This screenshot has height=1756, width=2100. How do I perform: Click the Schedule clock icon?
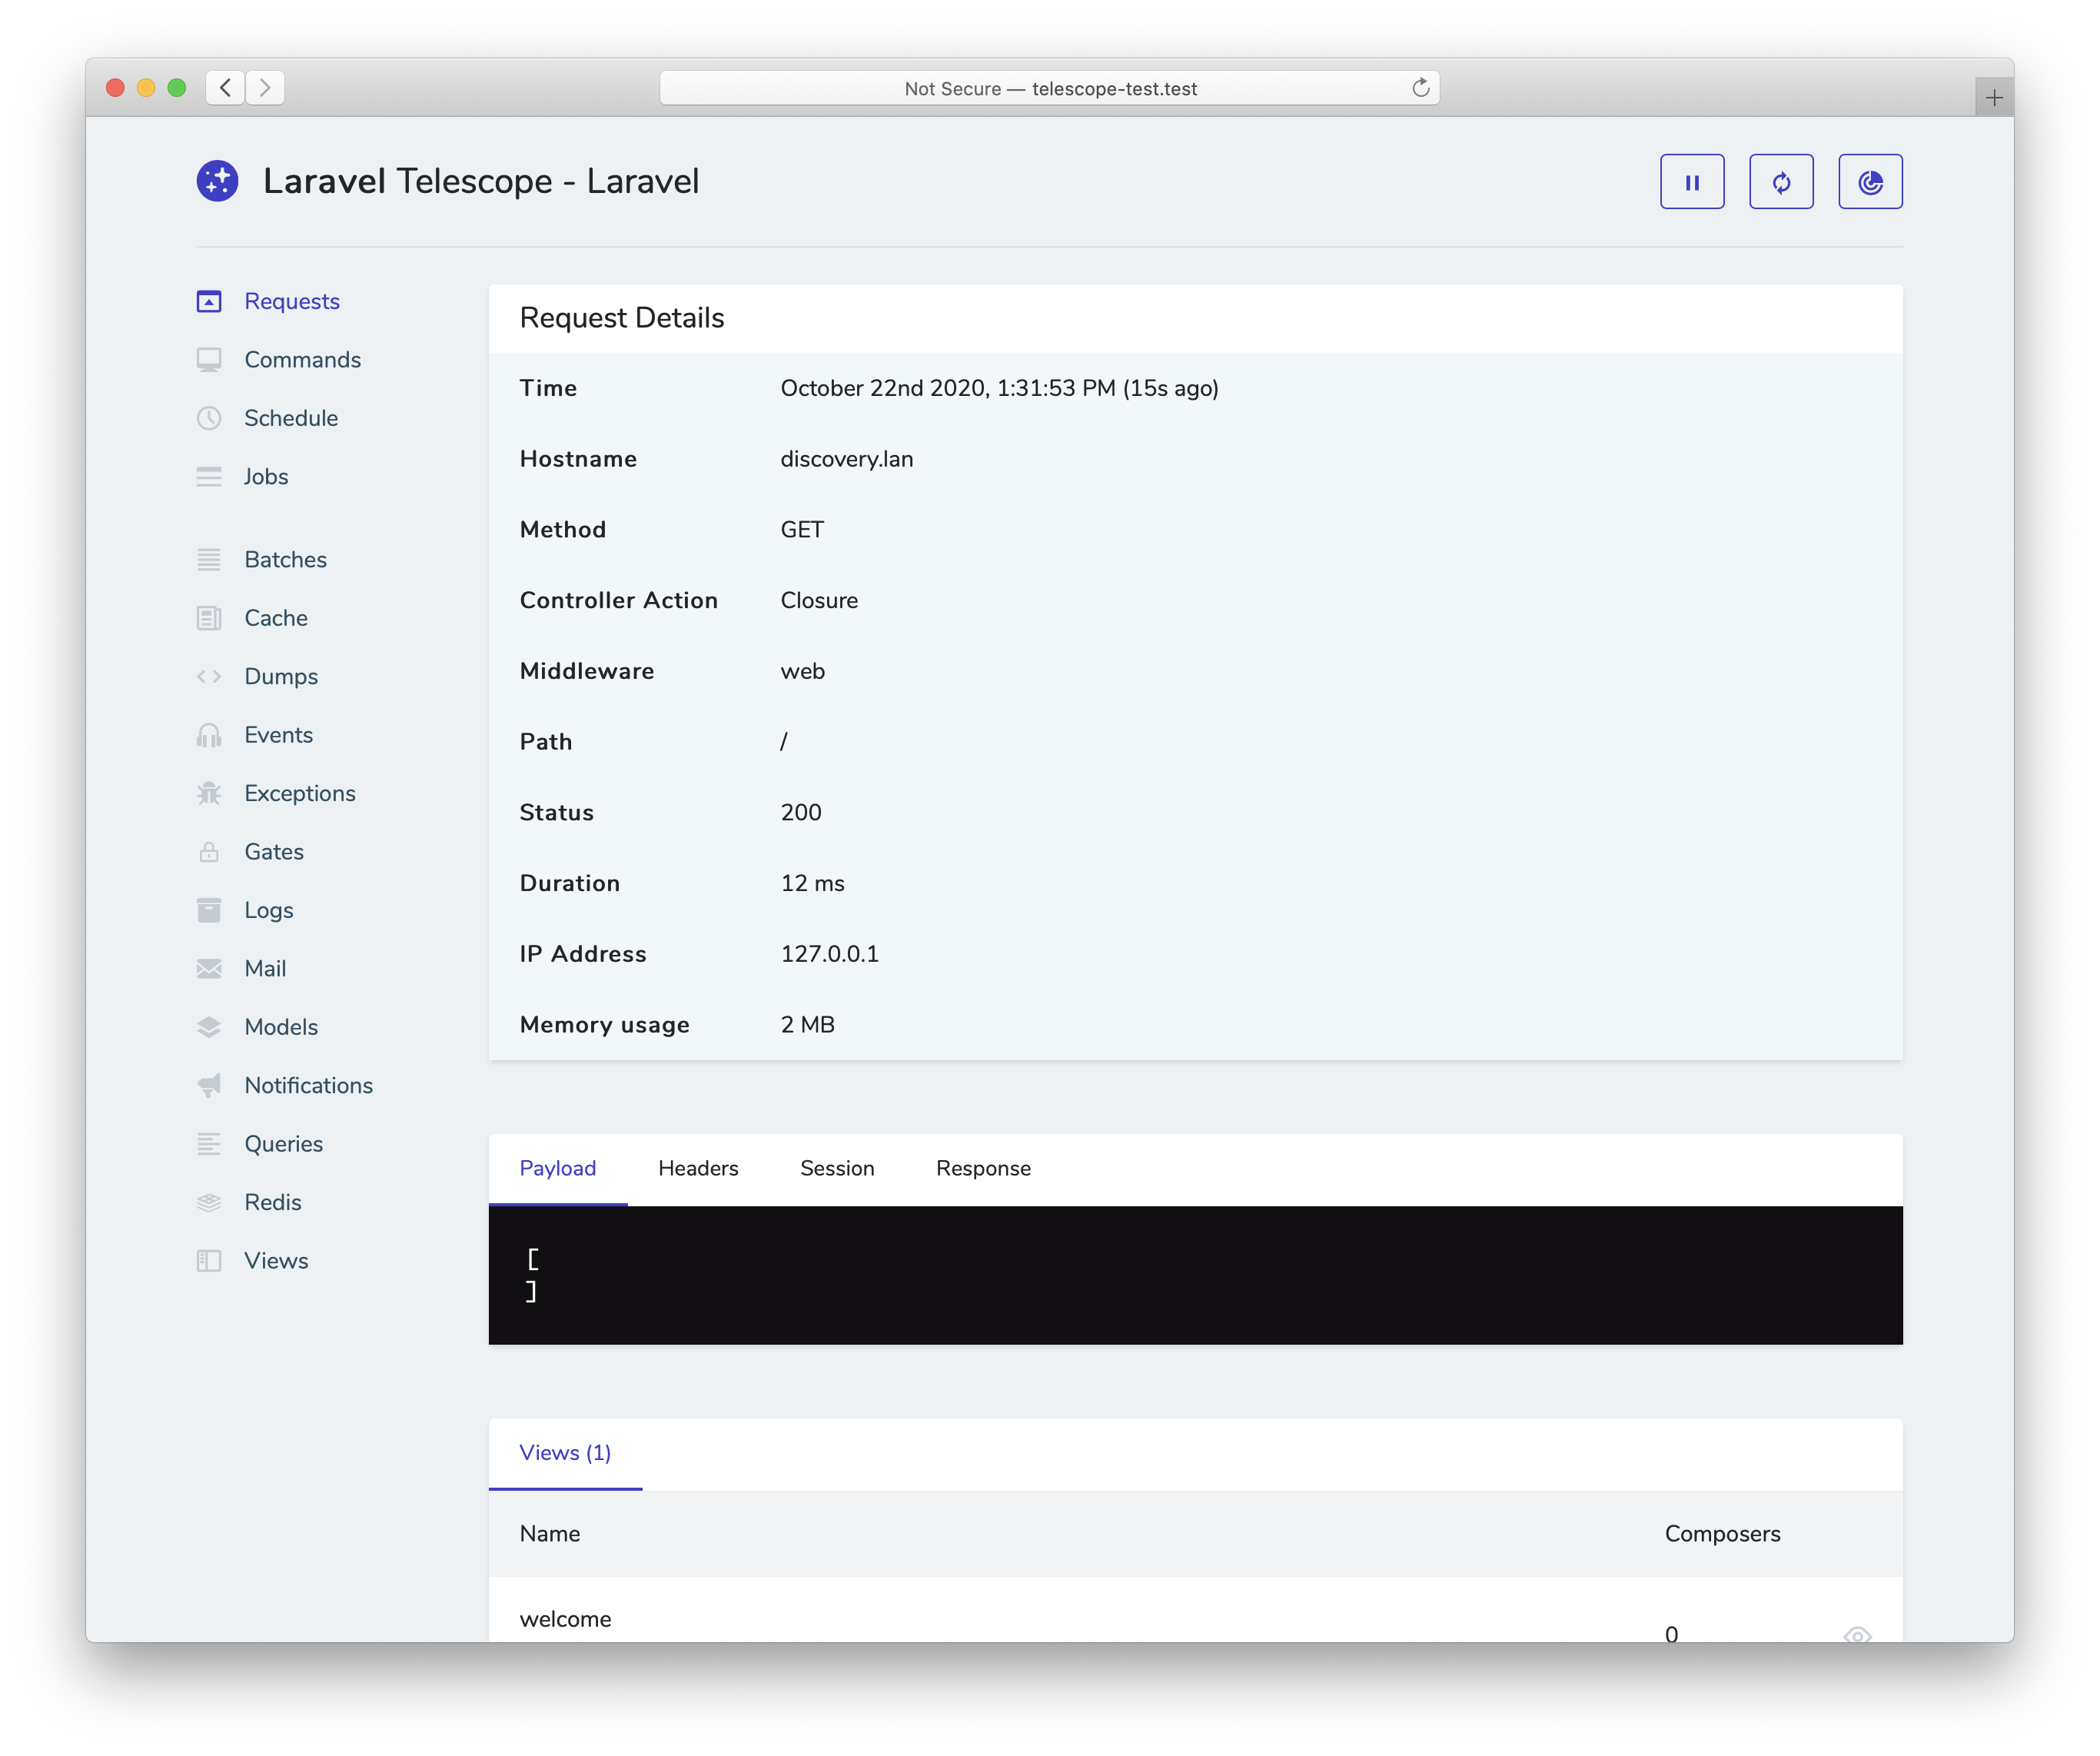click(x=209, y=418)
